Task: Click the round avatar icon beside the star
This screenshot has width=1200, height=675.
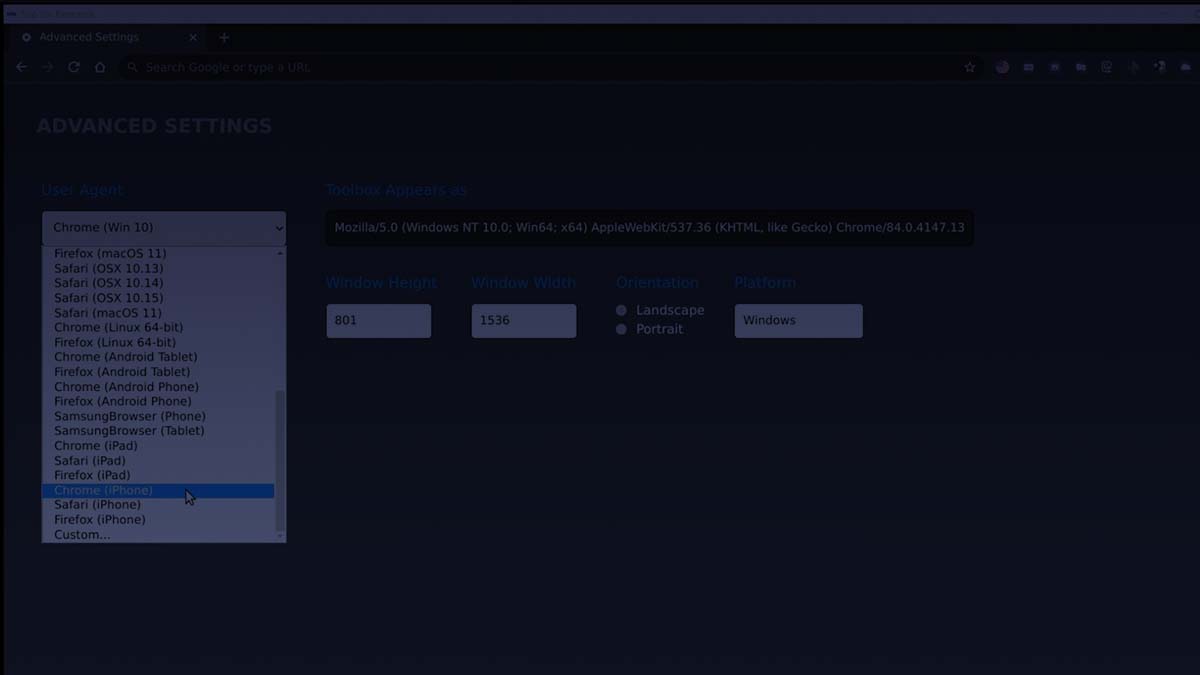Action: pyautogui.click(x=1002, y=67)
